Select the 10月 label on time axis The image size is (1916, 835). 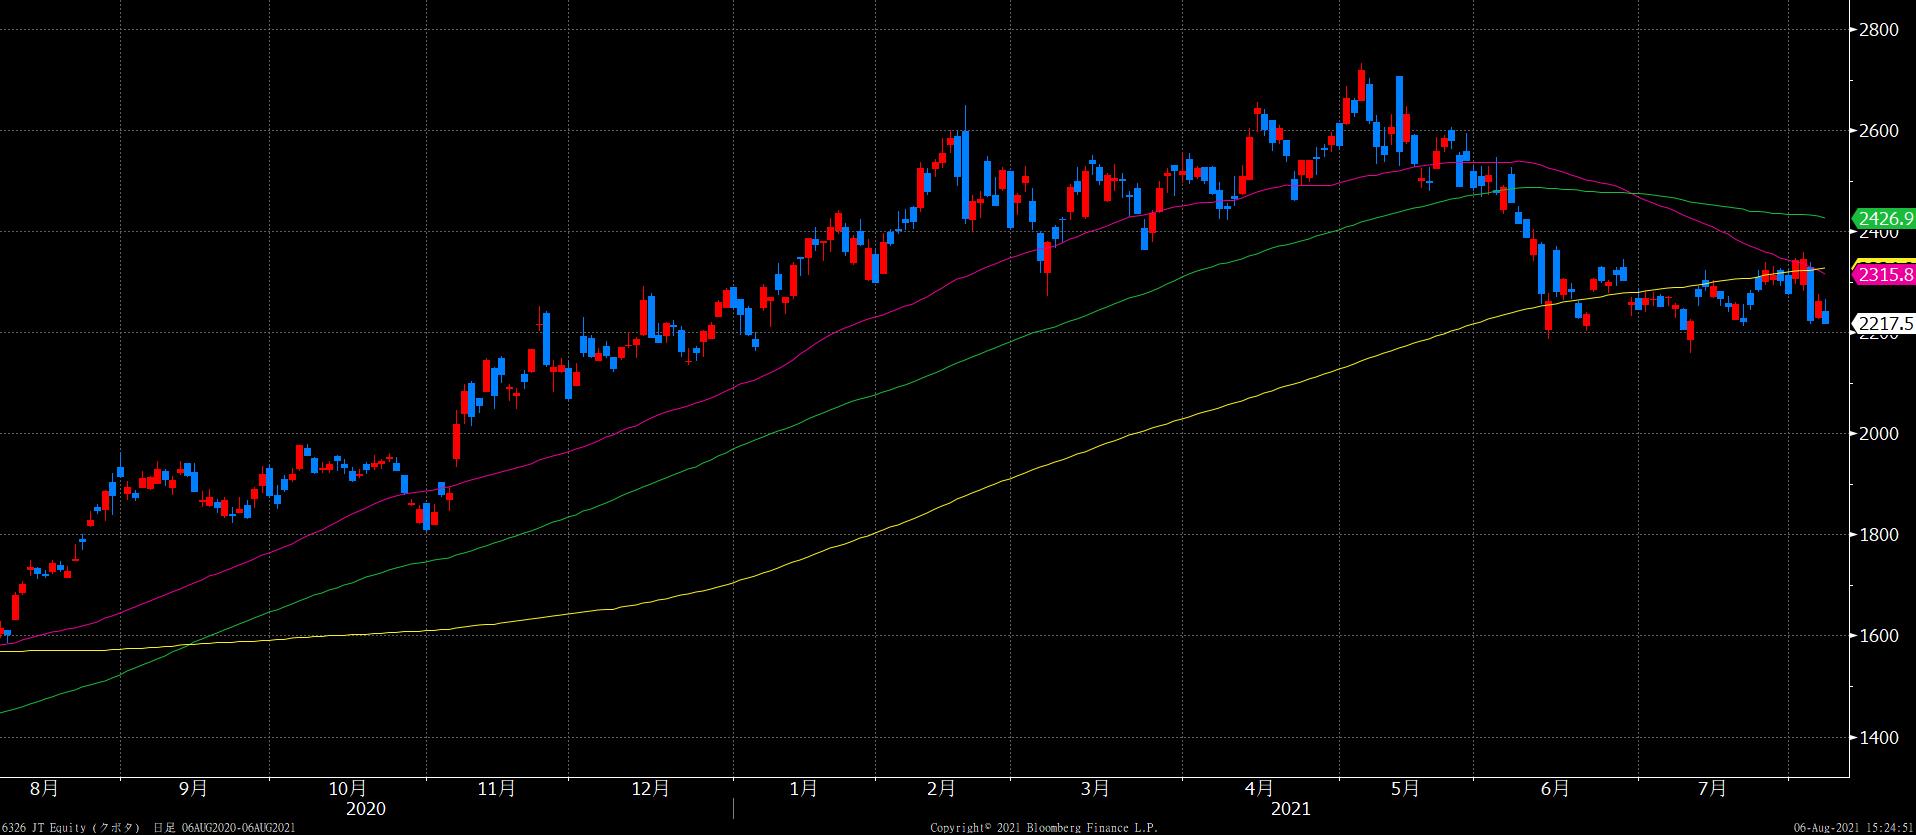tap(347, 789)
